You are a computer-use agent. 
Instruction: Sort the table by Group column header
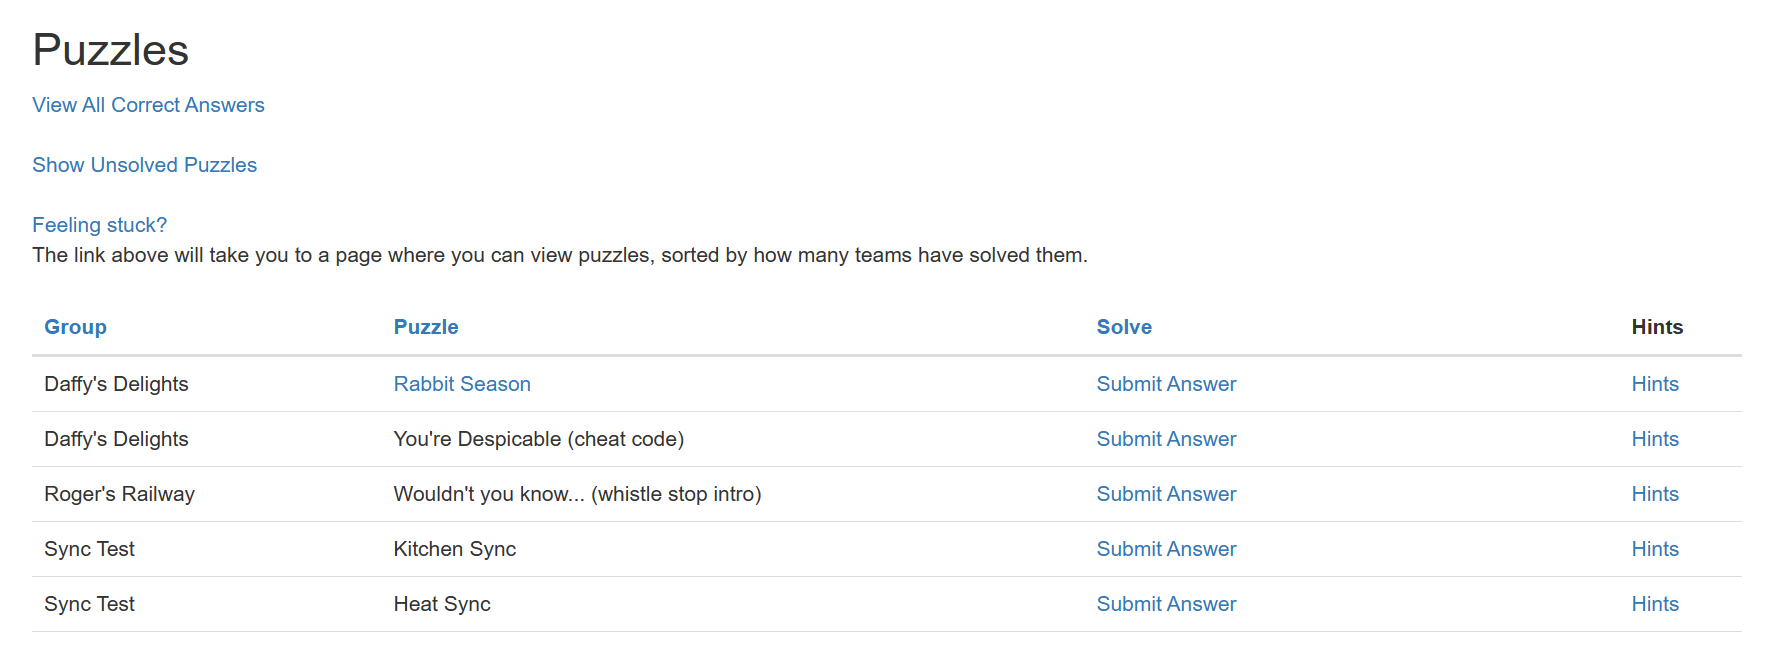75,327
